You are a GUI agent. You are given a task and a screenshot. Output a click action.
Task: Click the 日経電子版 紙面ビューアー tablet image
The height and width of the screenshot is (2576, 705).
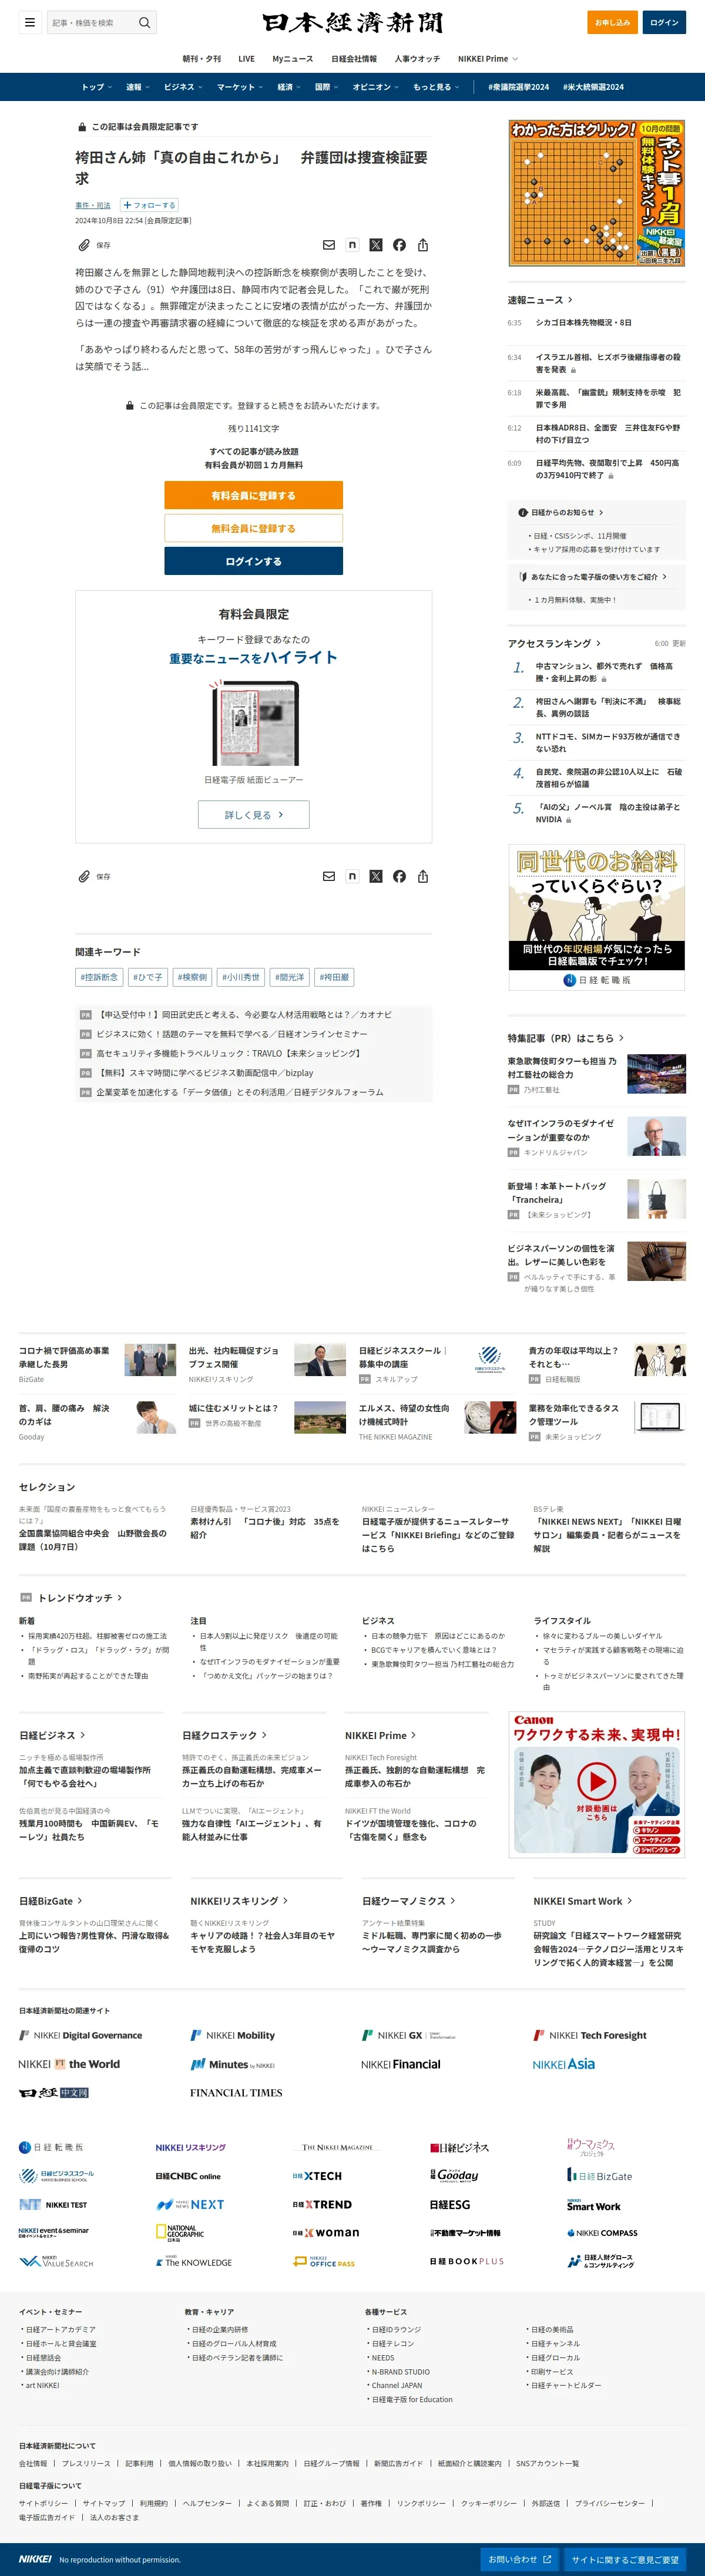point(254,724)
